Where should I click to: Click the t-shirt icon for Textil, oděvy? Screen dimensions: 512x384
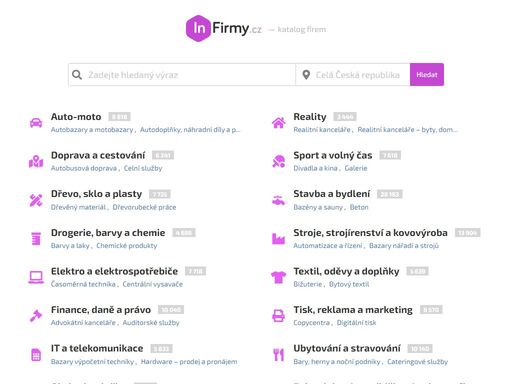pos(279,277)
